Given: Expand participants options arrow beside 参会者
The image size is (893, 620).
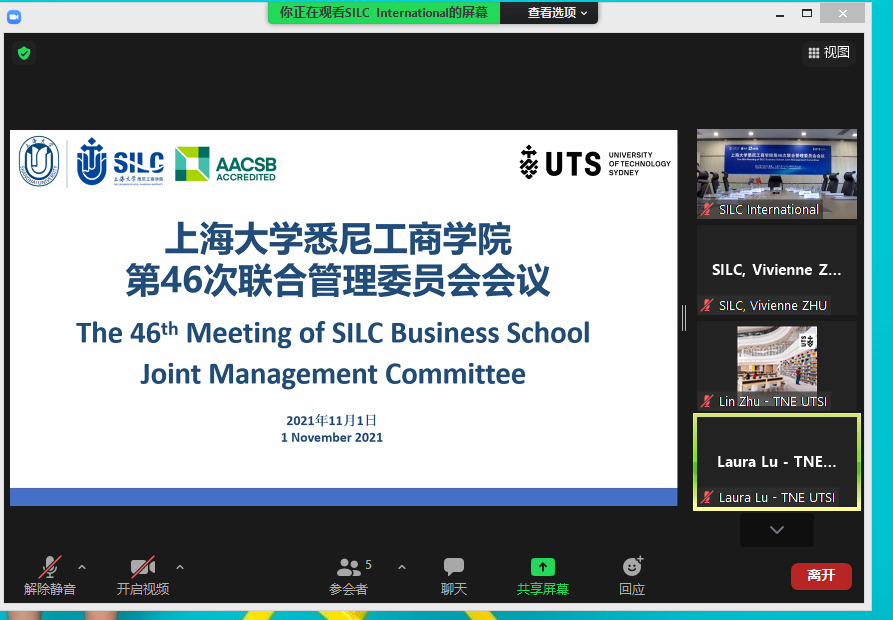Looking at the screenshot, I should [402, 567].
